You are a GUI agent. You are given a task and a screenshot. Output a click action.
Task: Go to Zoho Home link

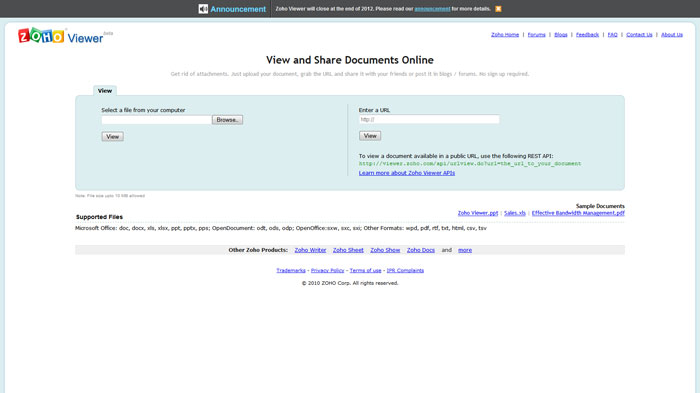click(x=505, y=34)
